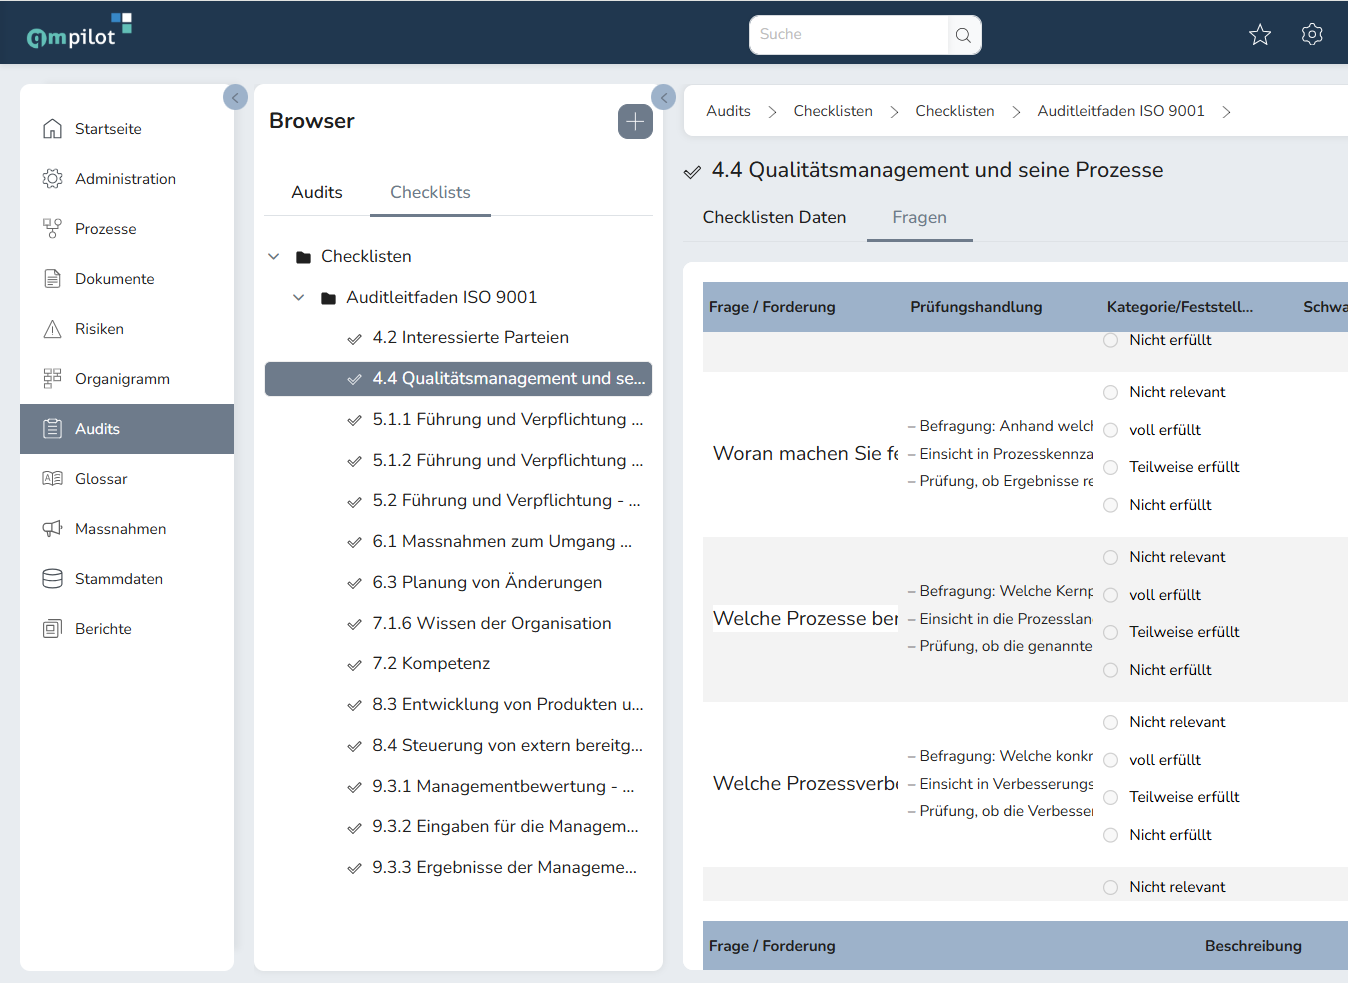Open settings via the gear icon

tap(1311, 33)
